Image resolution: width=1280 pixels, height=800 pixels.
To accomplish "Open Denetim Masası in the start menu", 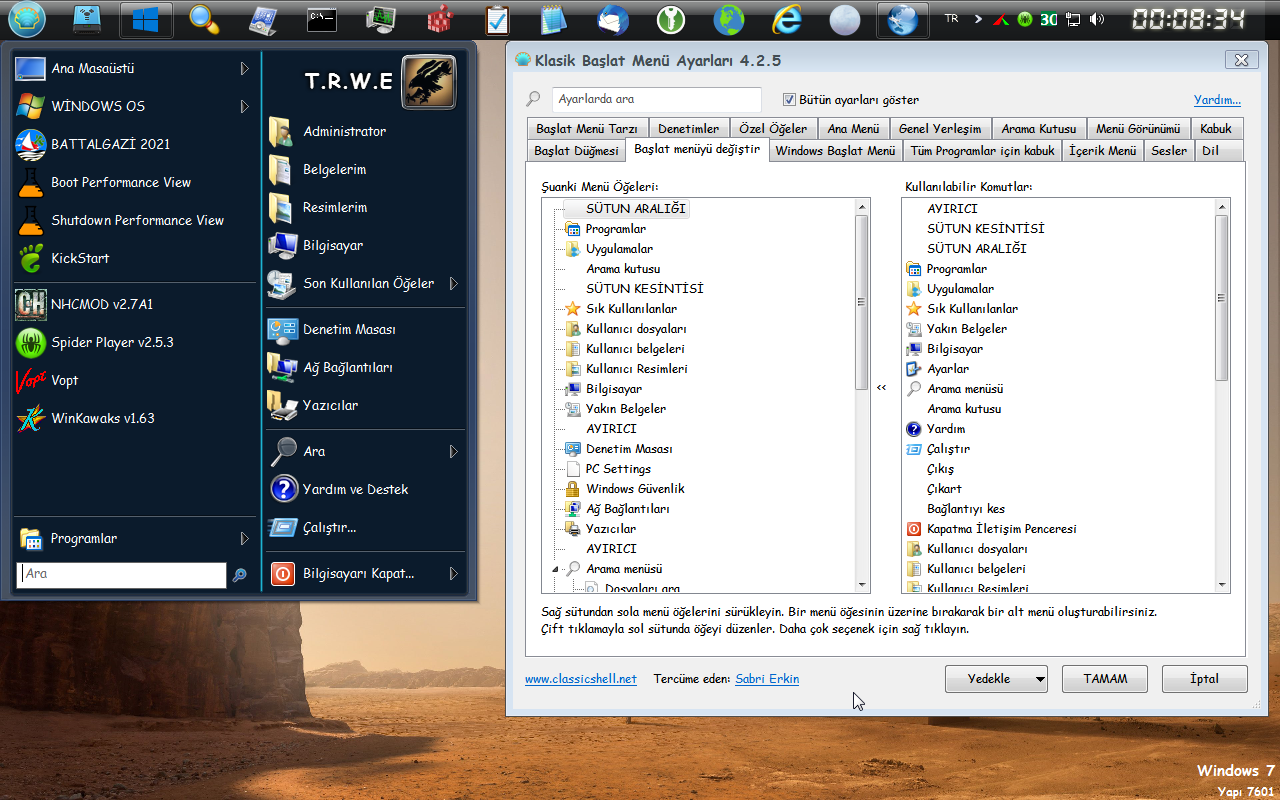I will pos(365,329).
